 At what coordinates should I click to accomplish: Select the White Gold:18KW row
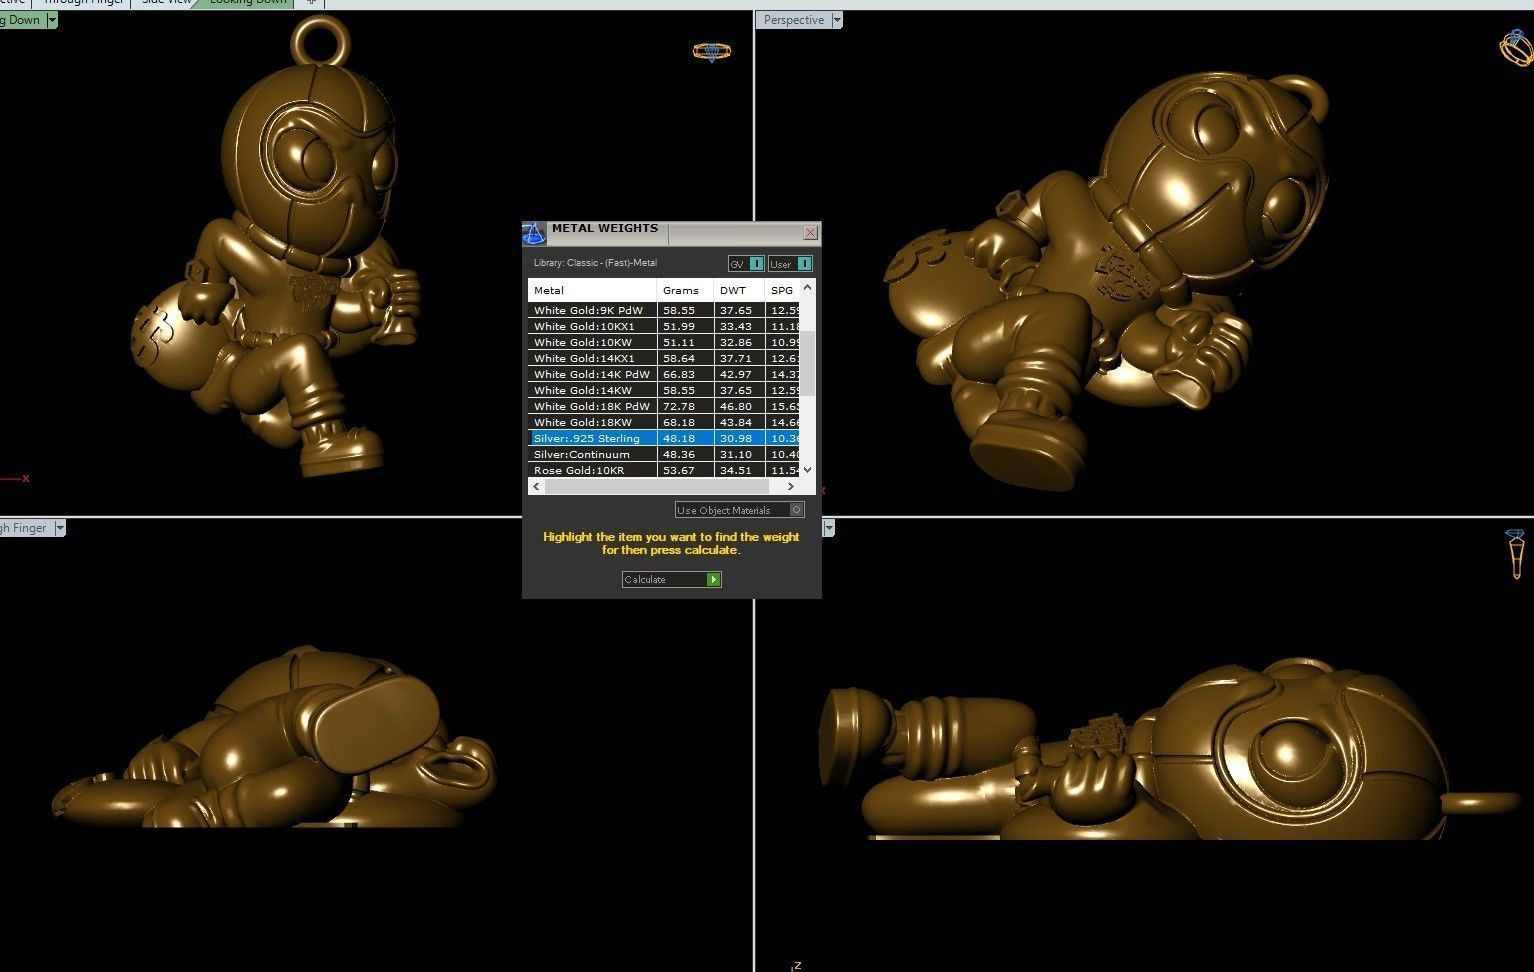click(x=664, y=422)
